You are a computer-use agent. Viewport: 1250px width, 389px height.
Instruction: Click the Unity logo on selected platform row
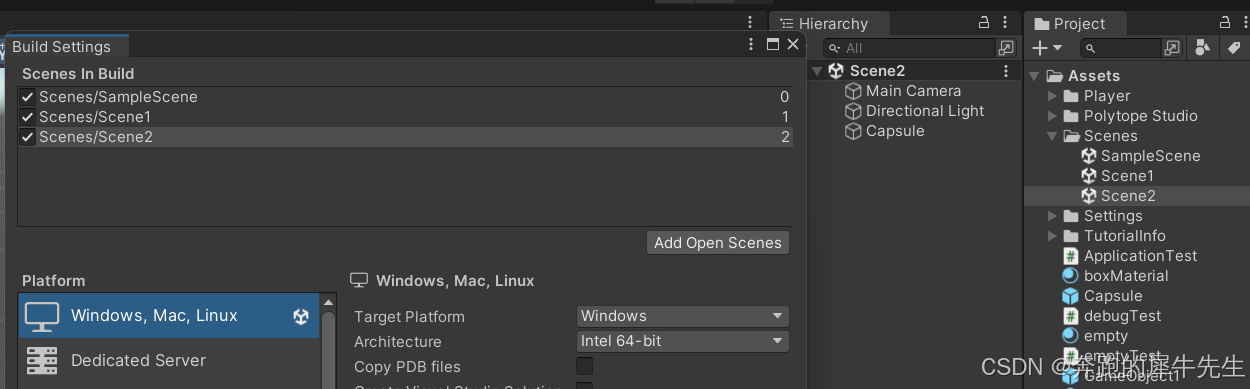(x=301, y=316)
